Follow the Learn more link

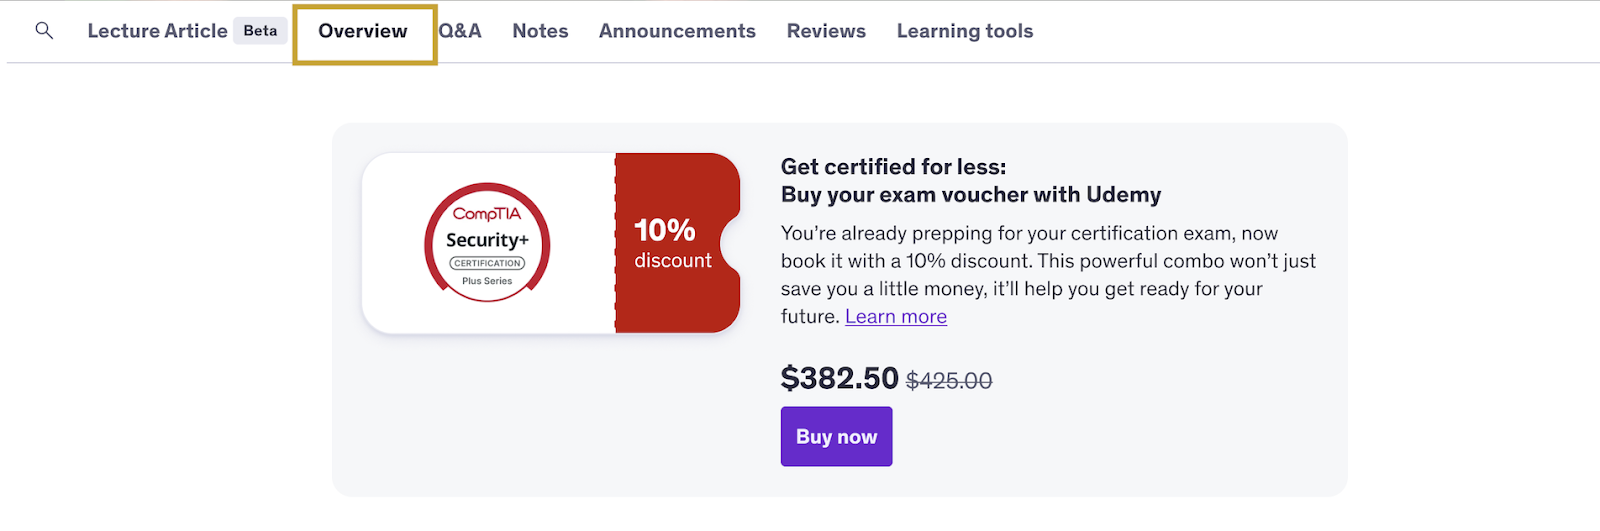[x=896, y=316]
